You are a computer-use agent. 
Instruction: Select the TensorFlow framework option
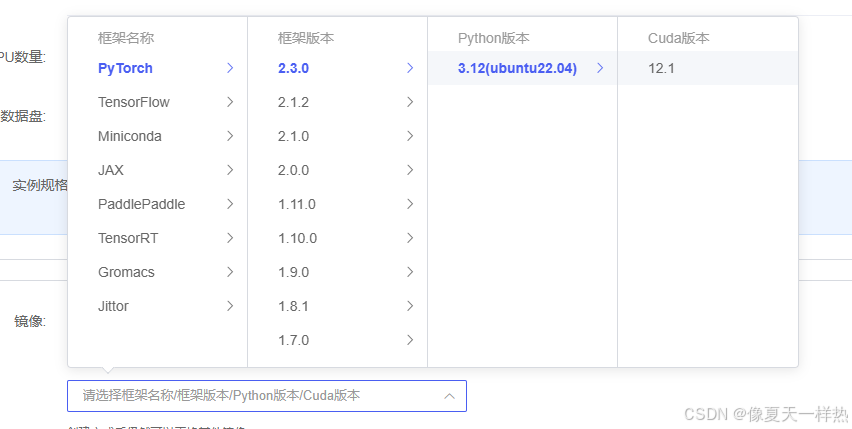point(158,102)
